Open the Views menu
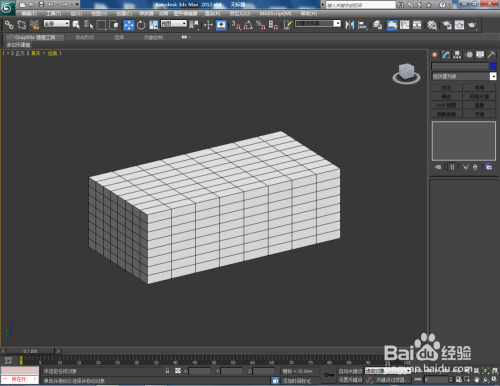 tap(99, 14)
